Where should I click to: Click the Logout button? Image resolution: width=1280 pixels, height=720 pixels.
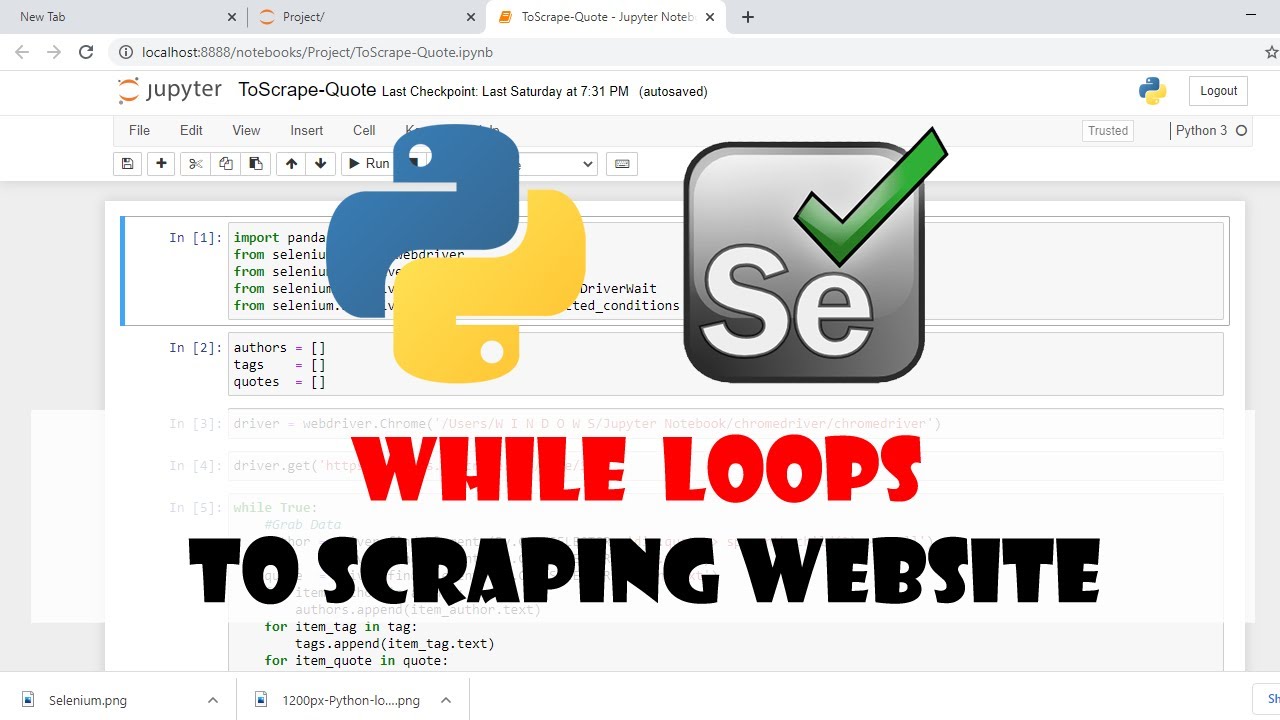pos(1218,91)
